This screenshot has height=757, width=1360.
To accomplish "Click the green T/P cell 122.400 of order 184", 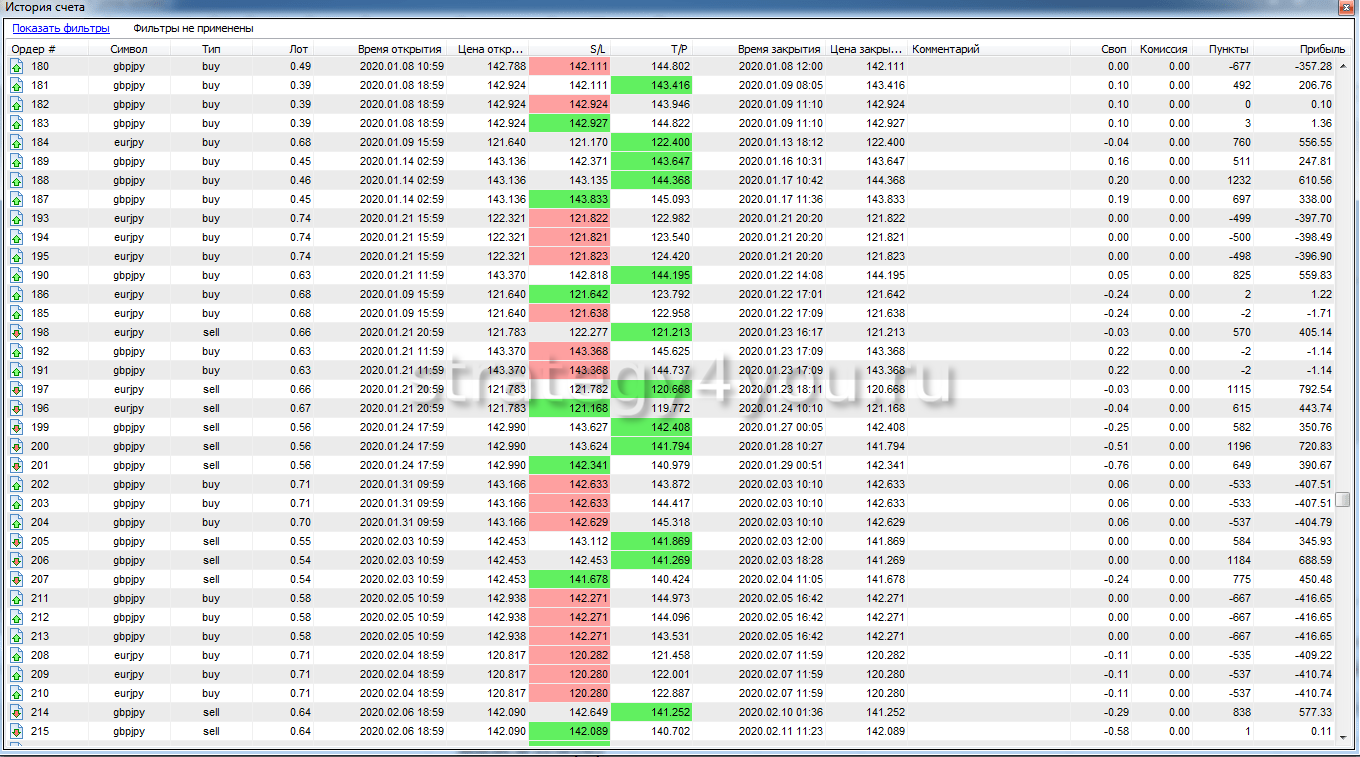I will click(652, 143).
